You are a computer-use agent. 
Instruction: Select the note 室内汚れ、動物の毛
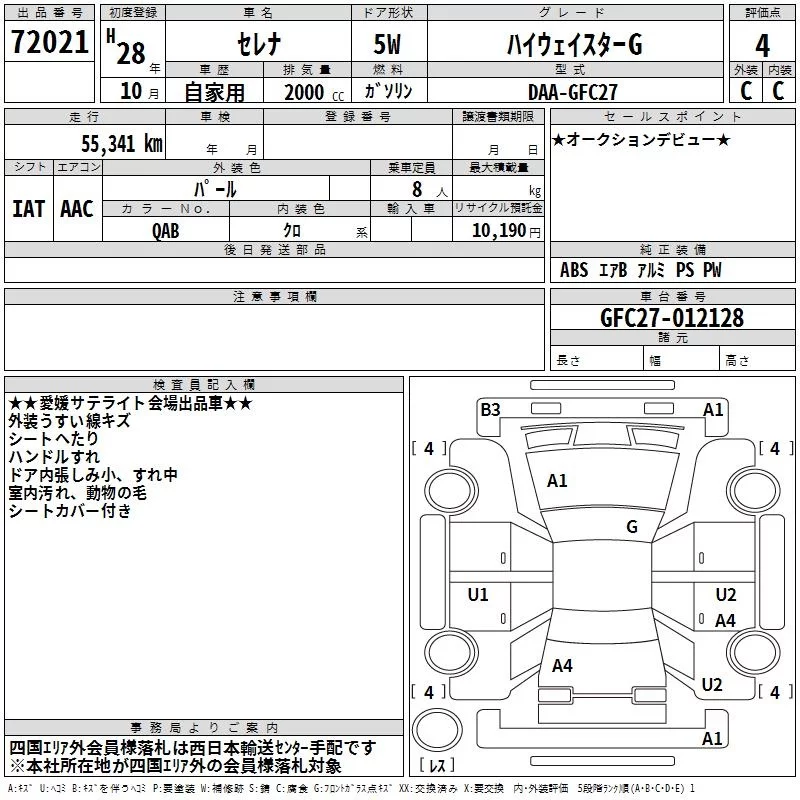[78, 492]
